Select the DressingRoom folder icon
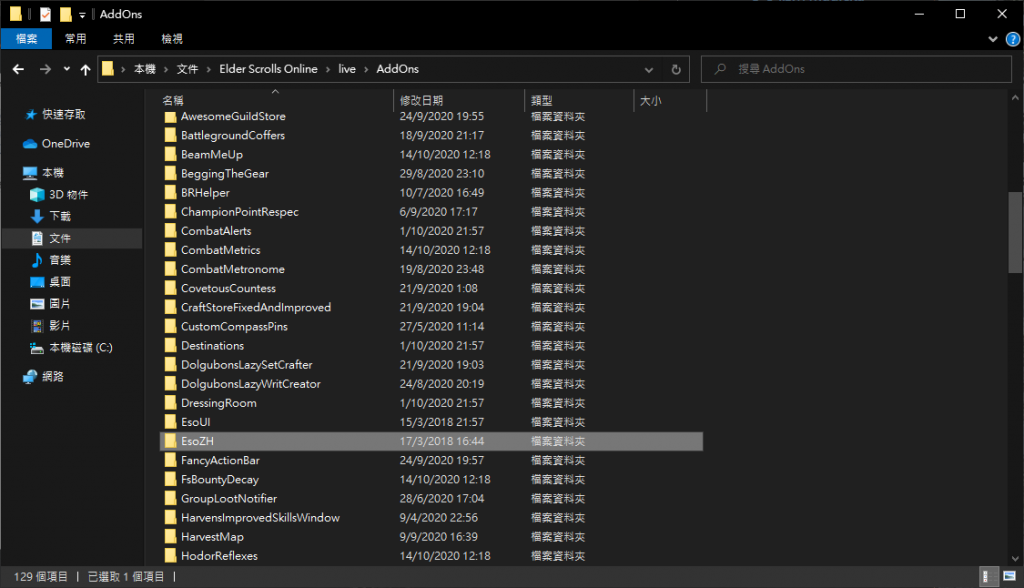 (x=170, y=403)
